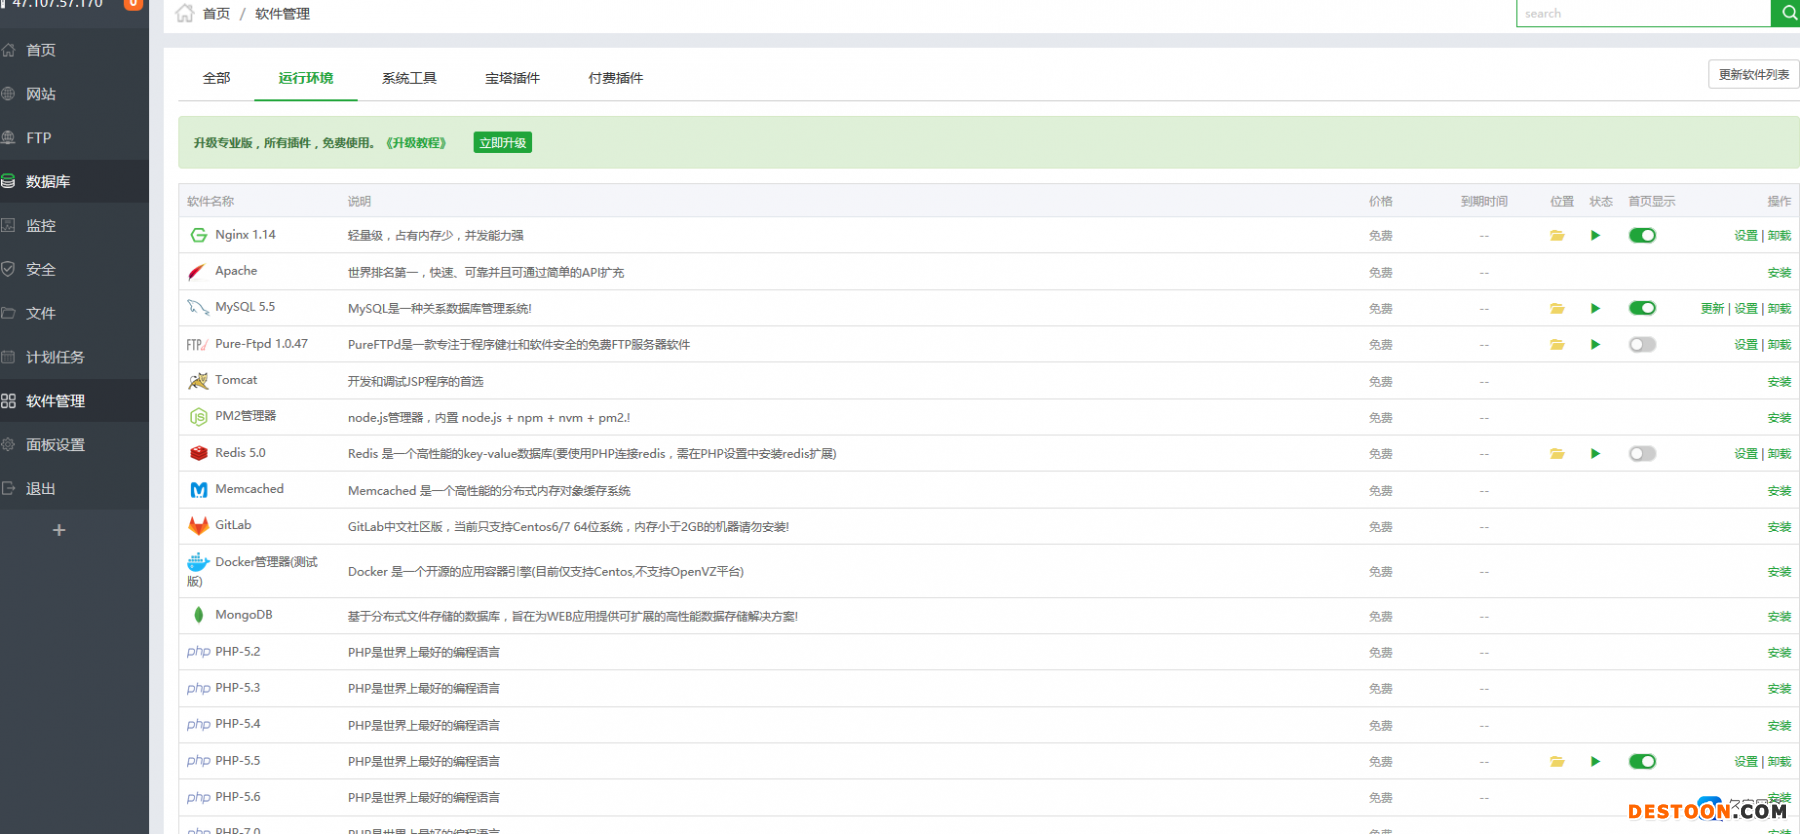
Task: Open Nginx install folder location icon
Action: click(x=1557, y=236)
